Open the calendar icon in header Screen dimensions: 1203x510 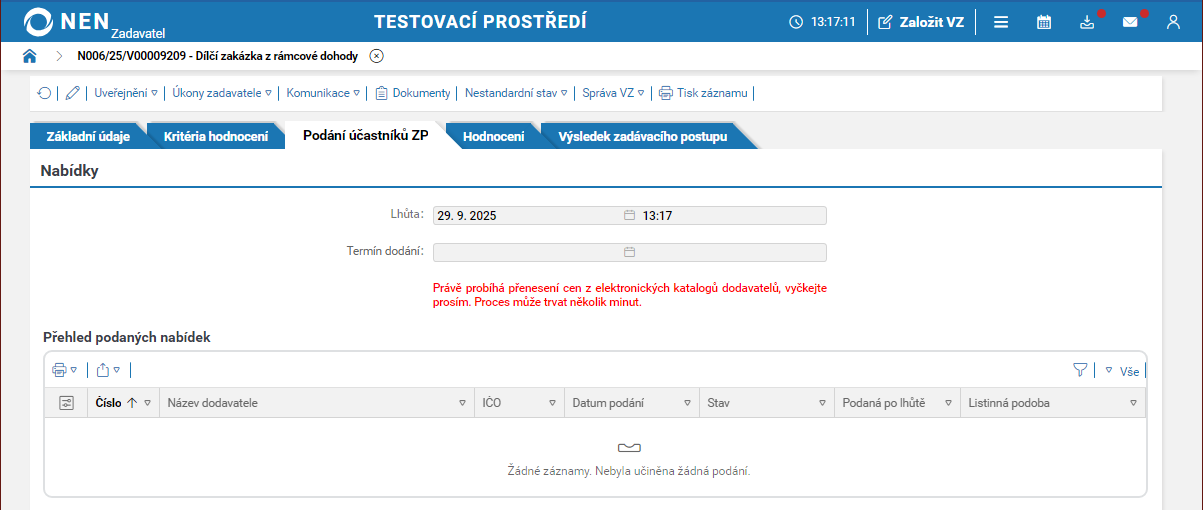(x=1043, y=21)
